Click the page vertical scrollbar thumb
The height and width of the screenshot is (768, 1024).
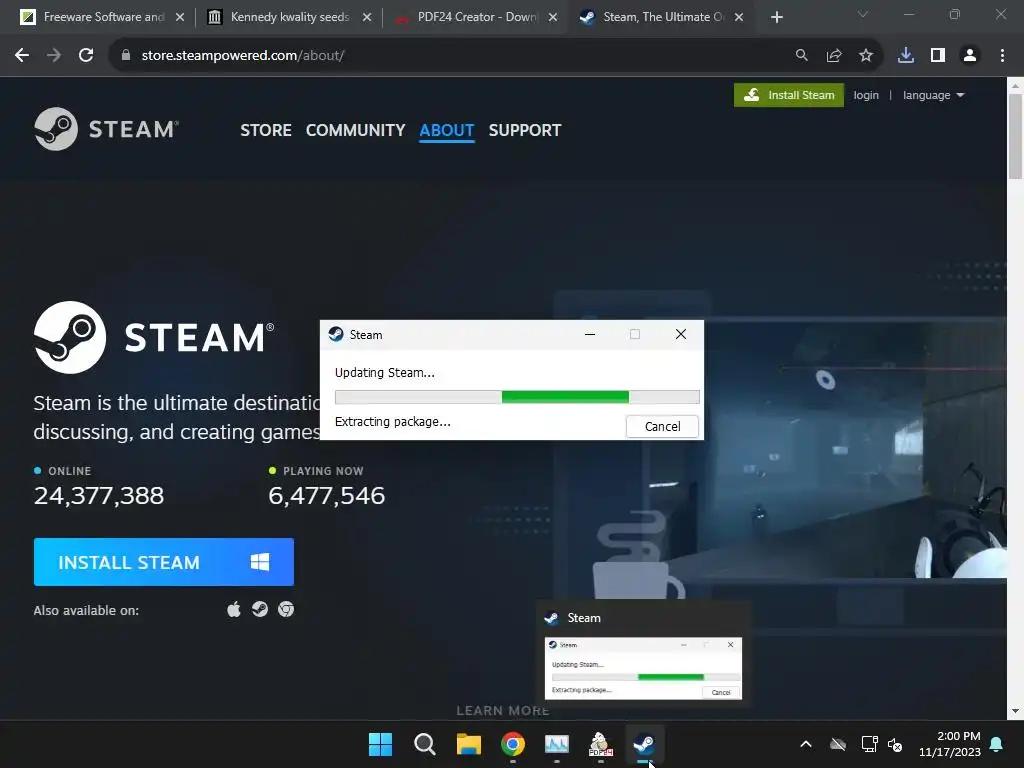[x=1015, y=135]
